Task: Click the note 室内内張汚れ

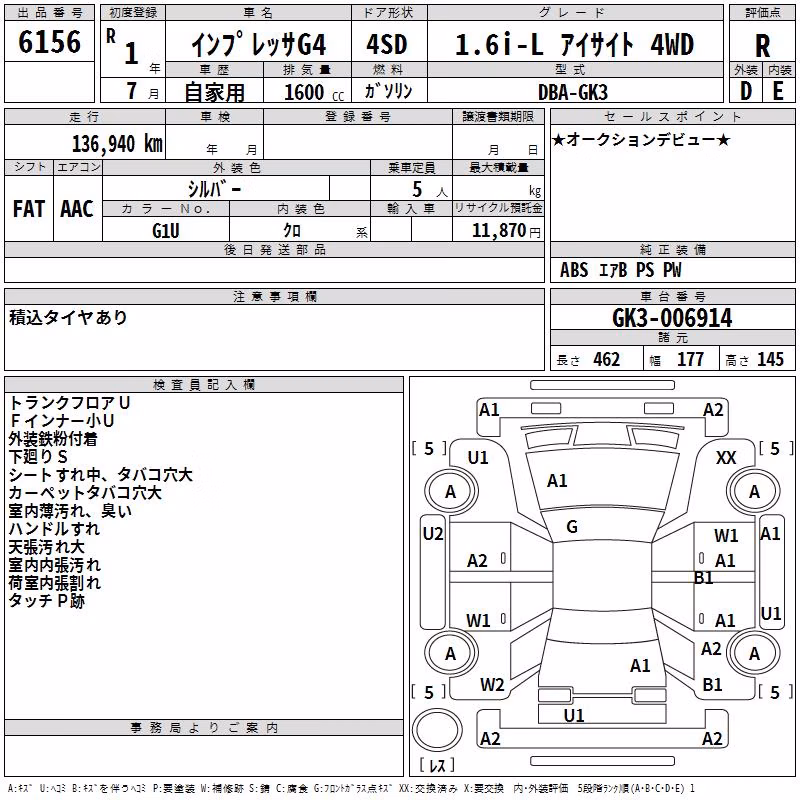Action: 55,565
